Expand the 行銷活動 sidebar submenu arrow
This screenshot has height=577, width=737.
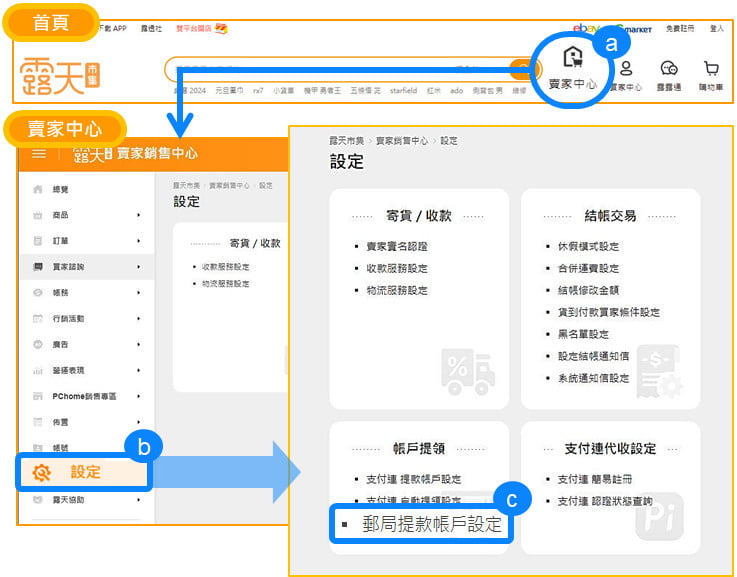tap(139, 318)
